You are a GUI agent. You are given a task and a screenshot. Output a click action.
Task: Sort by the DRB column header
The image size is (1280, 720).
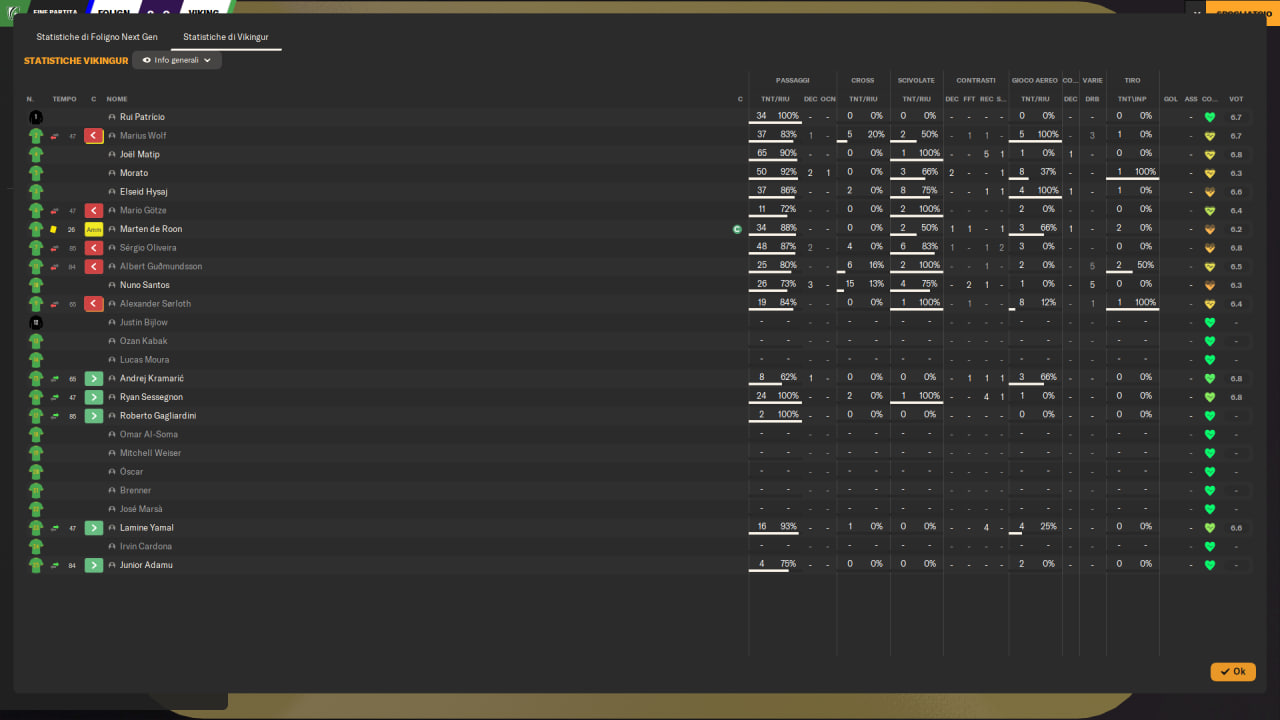click(1092, 99)
